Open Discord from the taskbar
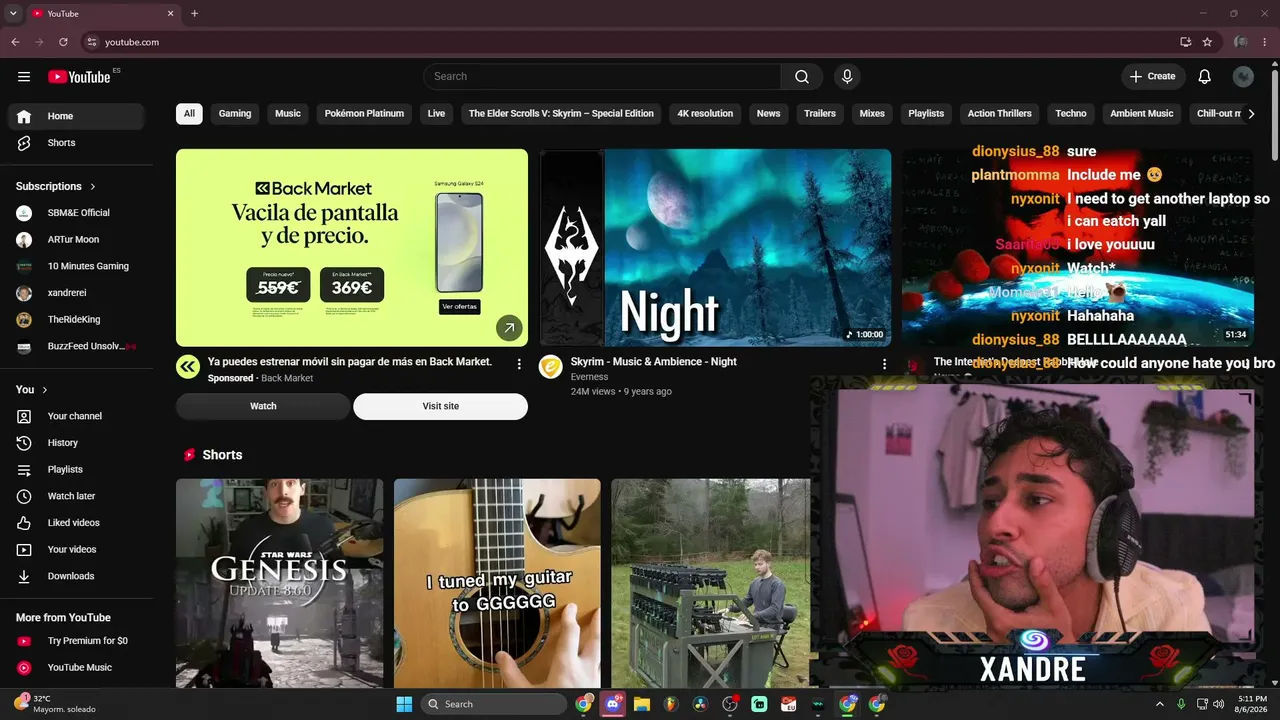 click(x=613, y=704)
